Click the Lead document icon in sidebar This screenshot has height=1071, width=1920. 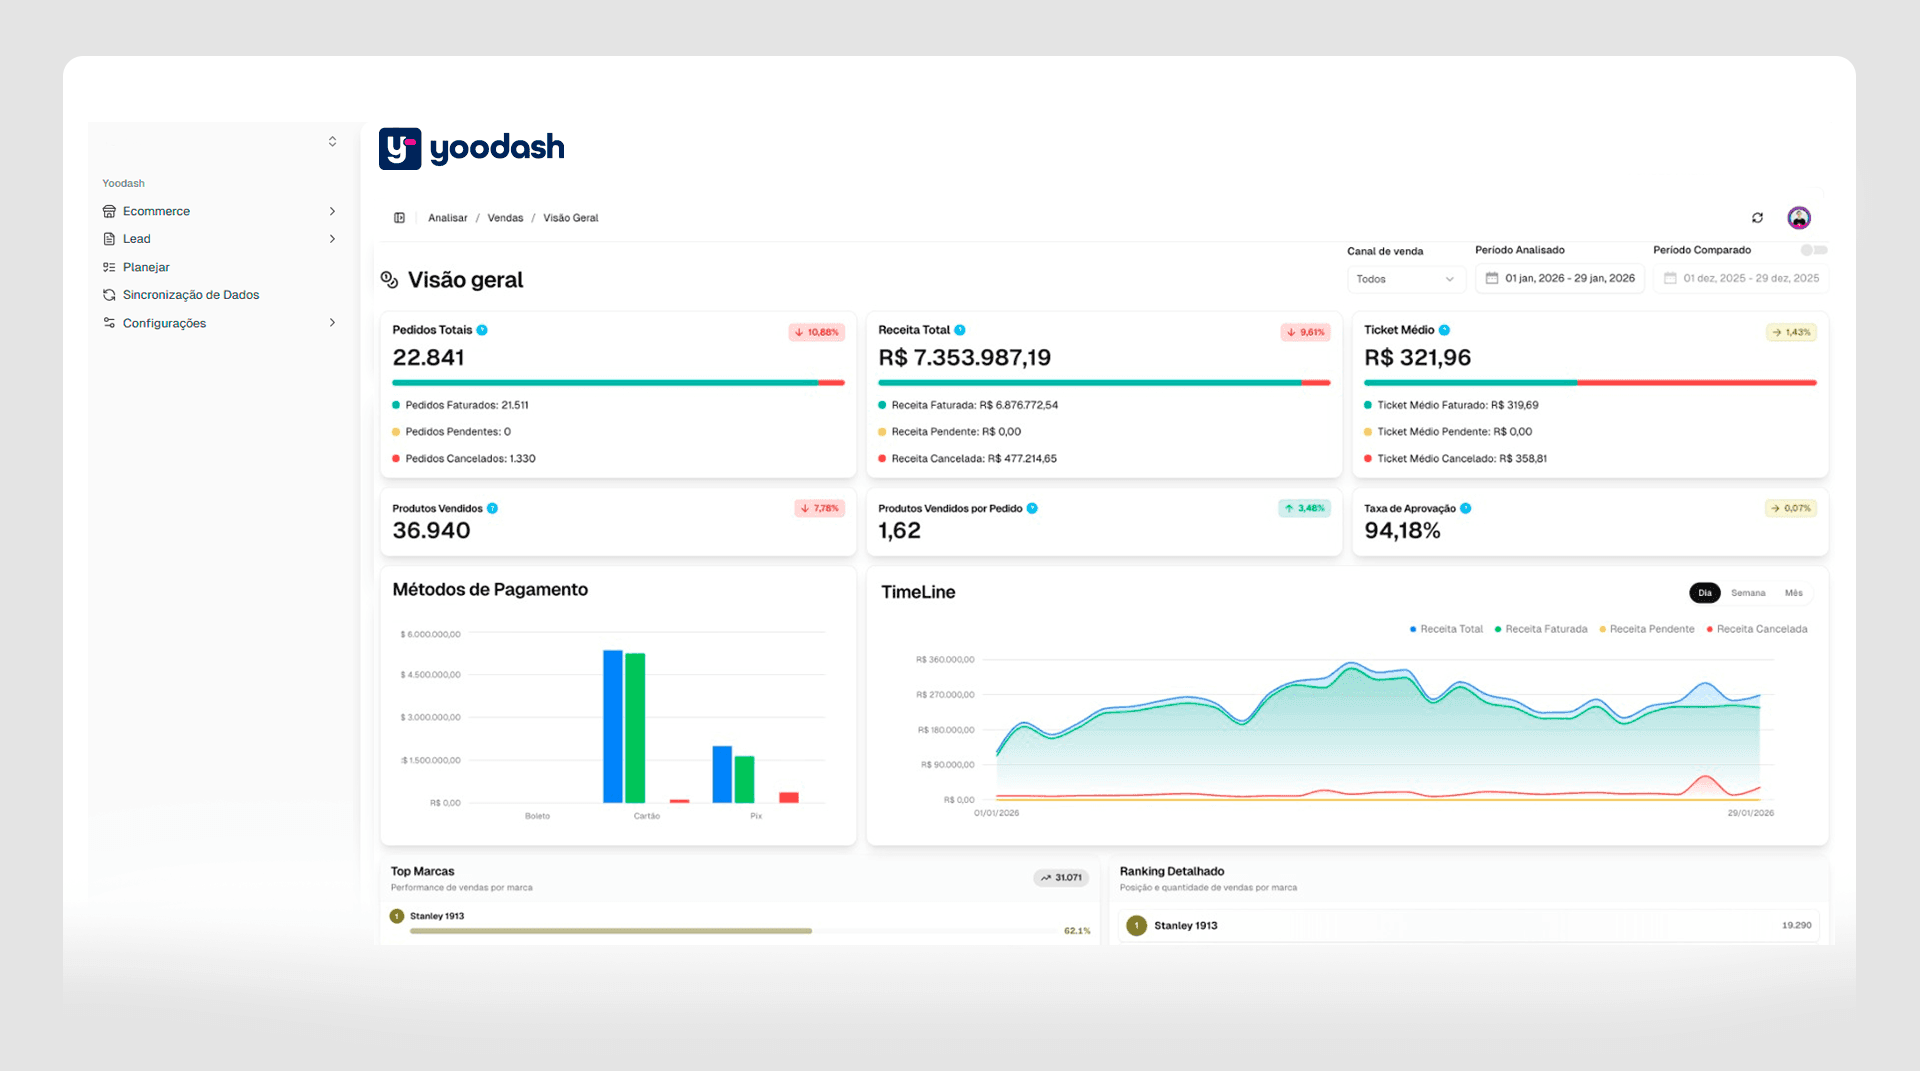point(109,238)
